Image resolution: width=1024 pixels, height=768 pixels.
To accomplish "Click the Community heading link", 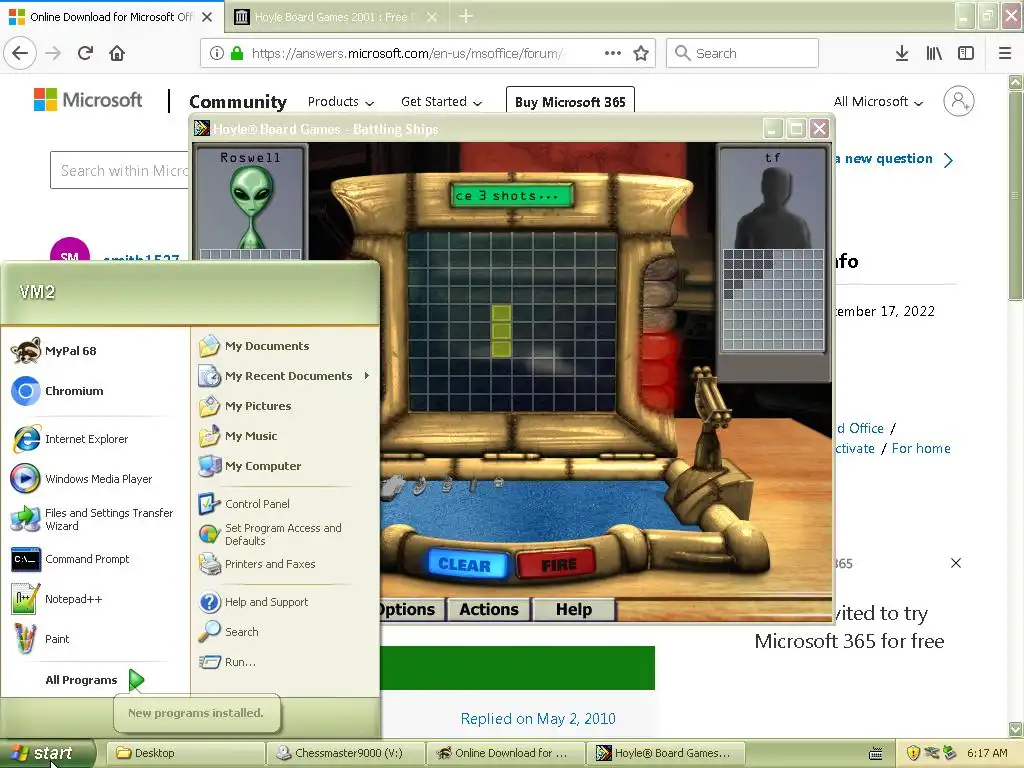I will click(238, 102).
